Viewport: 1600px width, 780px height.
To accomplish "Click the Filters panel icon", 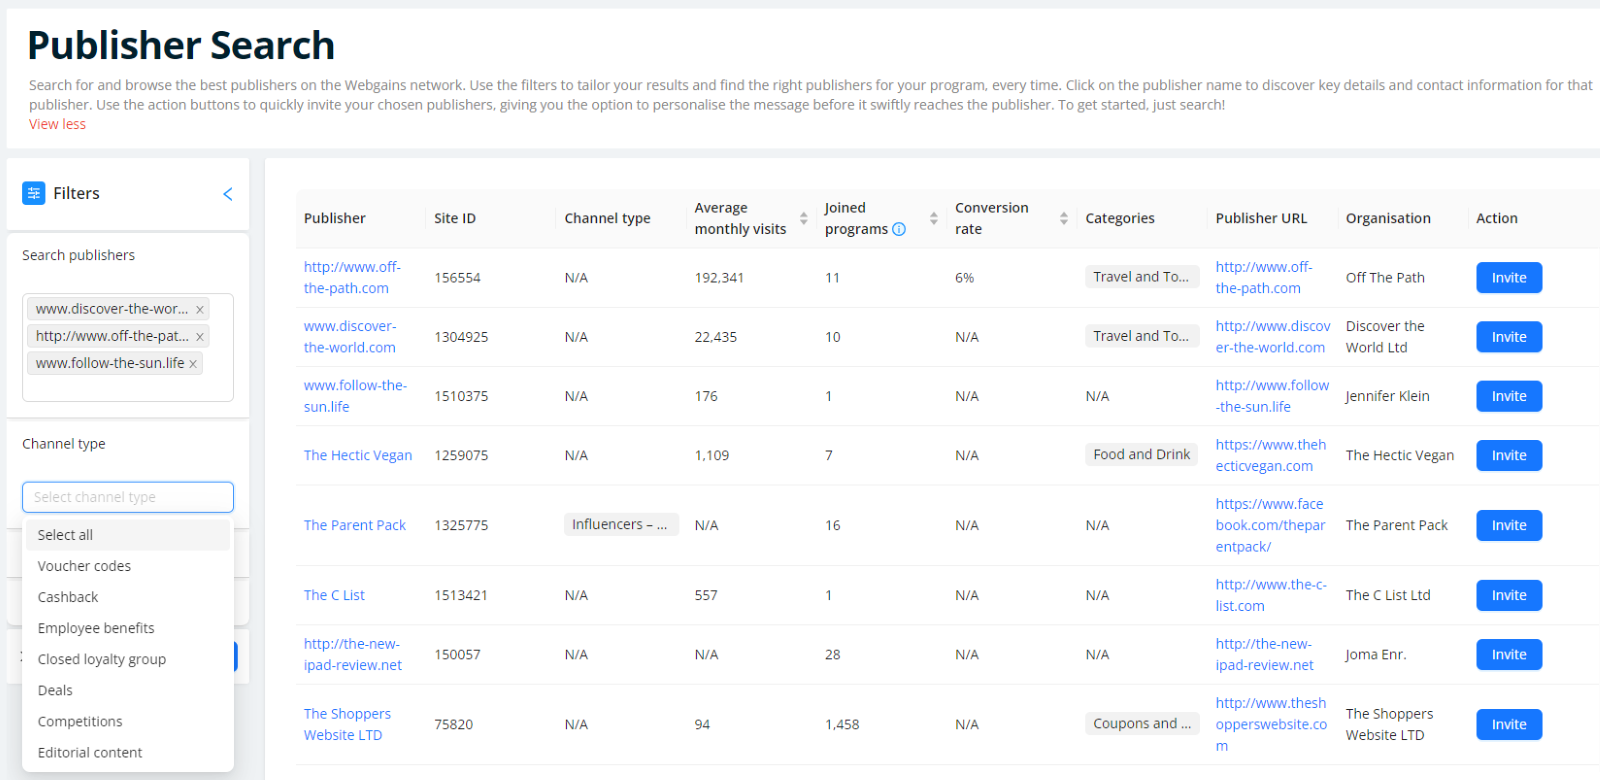I will [34, 193].
